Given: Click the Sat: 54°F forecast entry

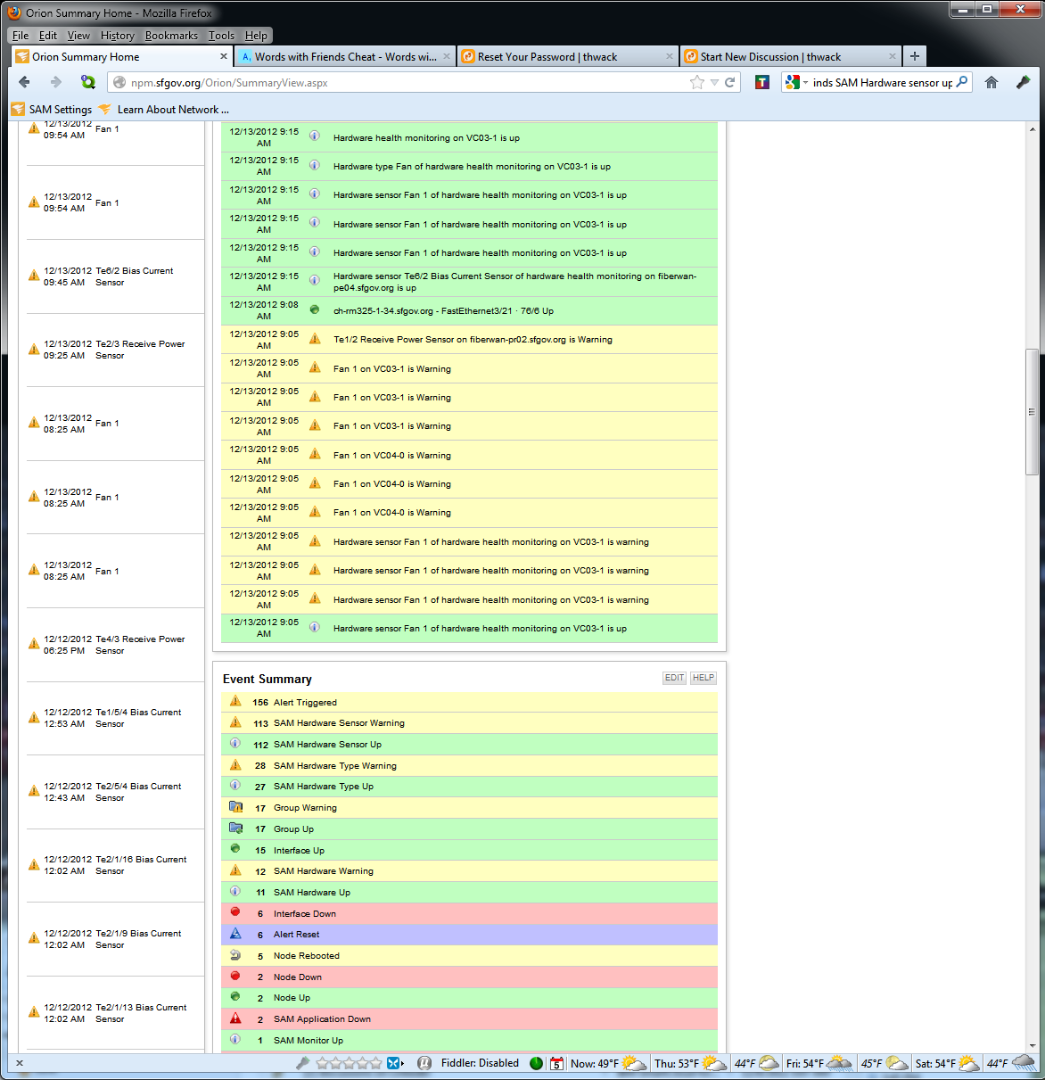Looking at the screenshot, I should (946, 1063).
